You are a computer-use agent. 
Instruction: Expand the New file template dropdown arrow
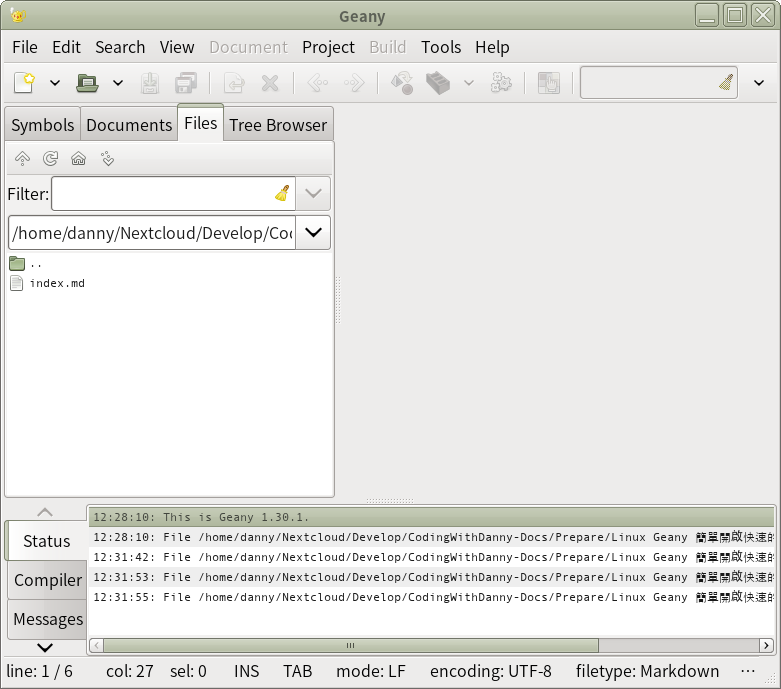coord(55,83)
